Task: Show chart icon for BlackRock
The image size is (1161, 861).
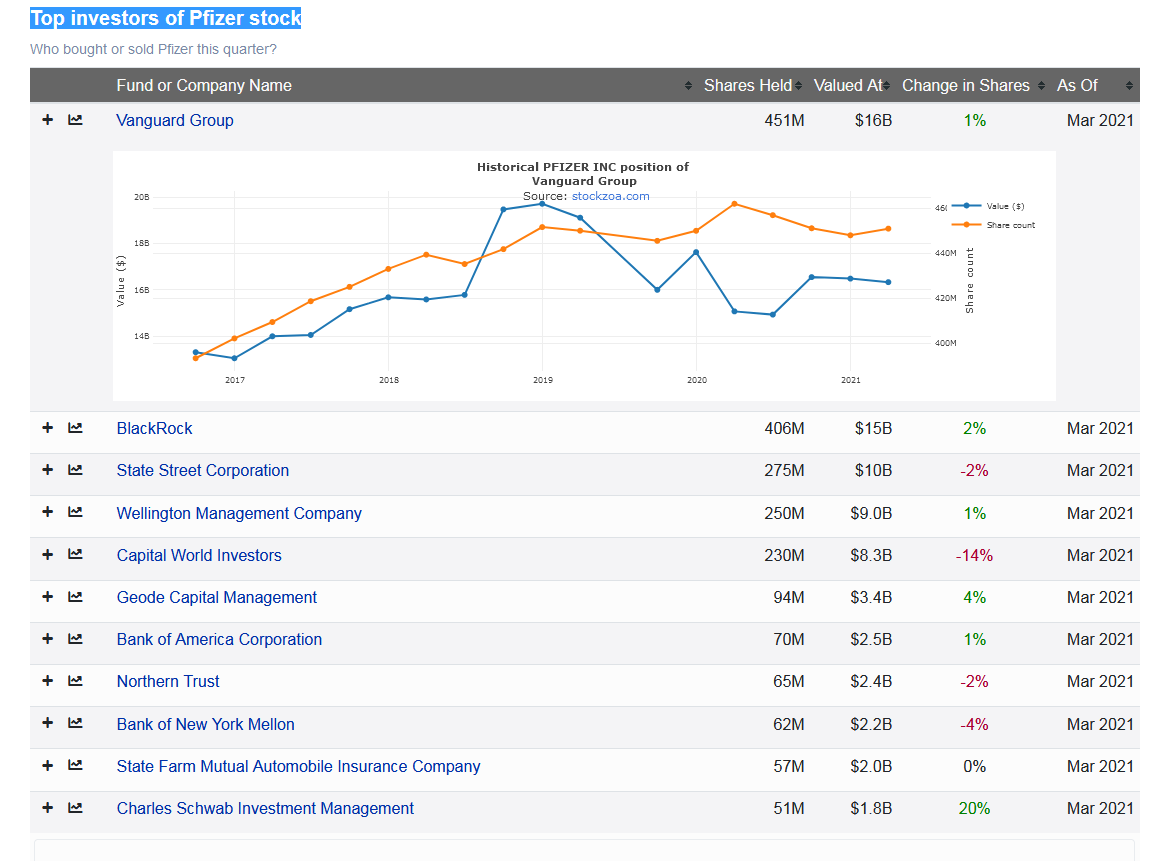Action: (x=75, y=427)
